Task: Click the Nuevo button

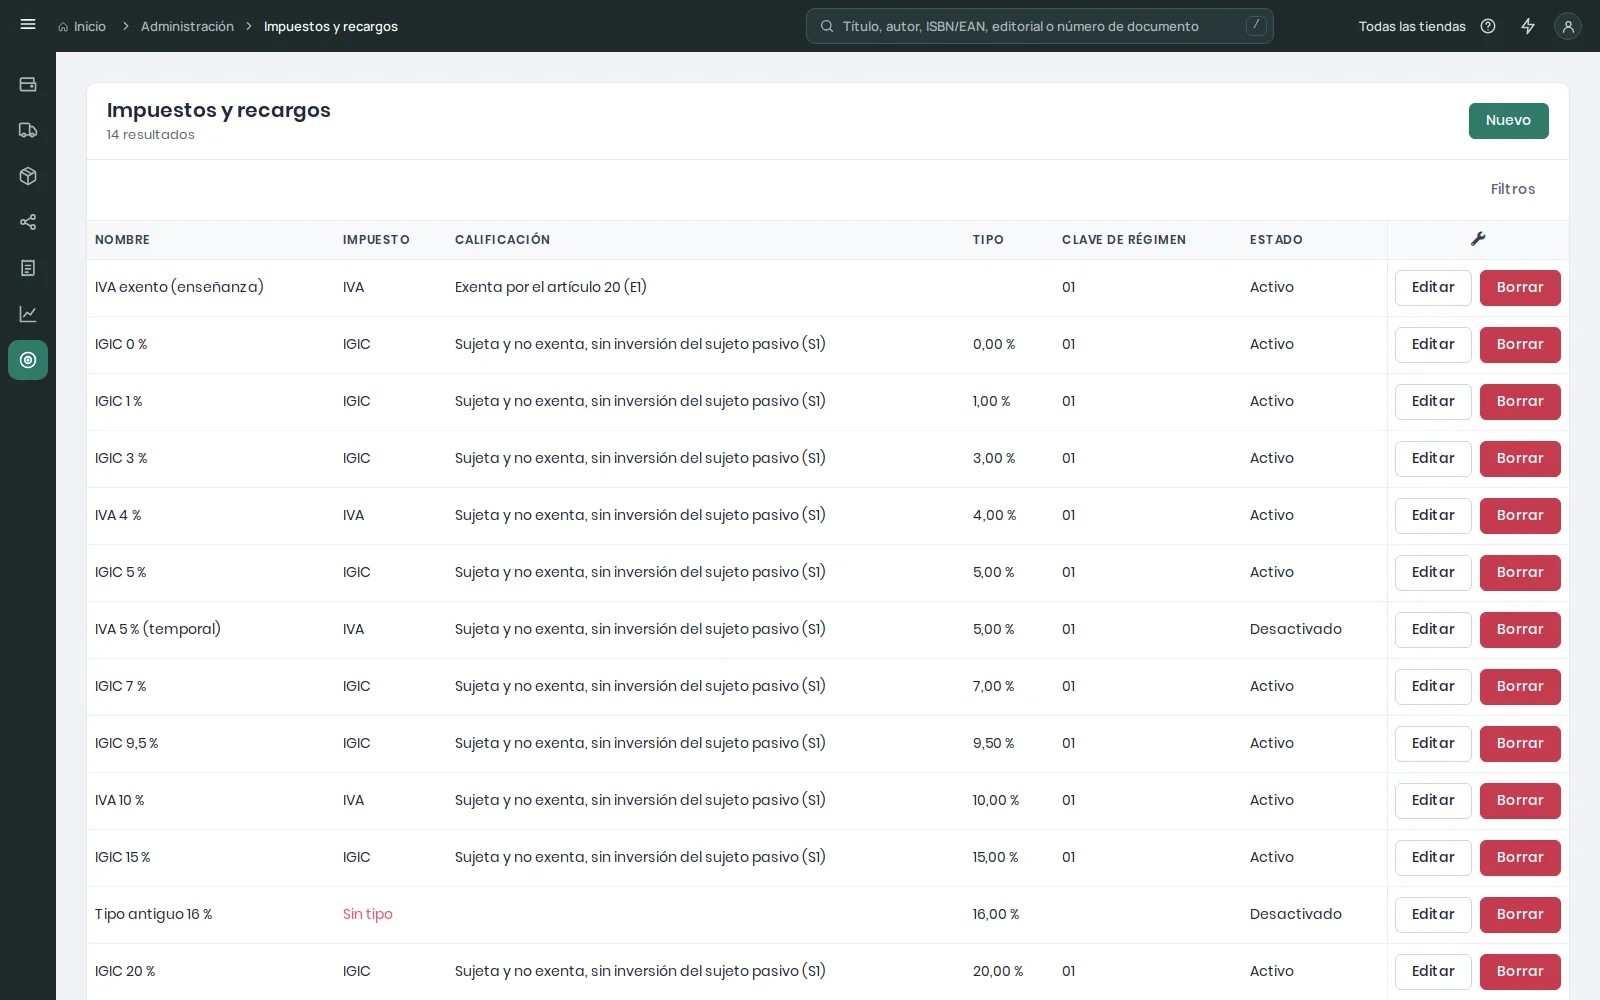Action: click(x=1508, y=121)
